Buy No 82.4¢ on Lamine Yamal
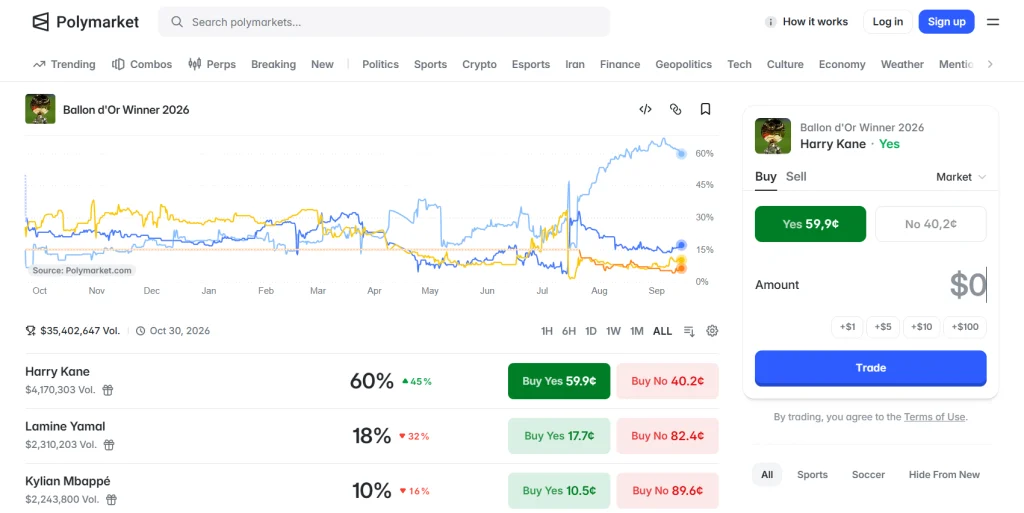Screen dimensions: 1024x513 coord(667,436)
